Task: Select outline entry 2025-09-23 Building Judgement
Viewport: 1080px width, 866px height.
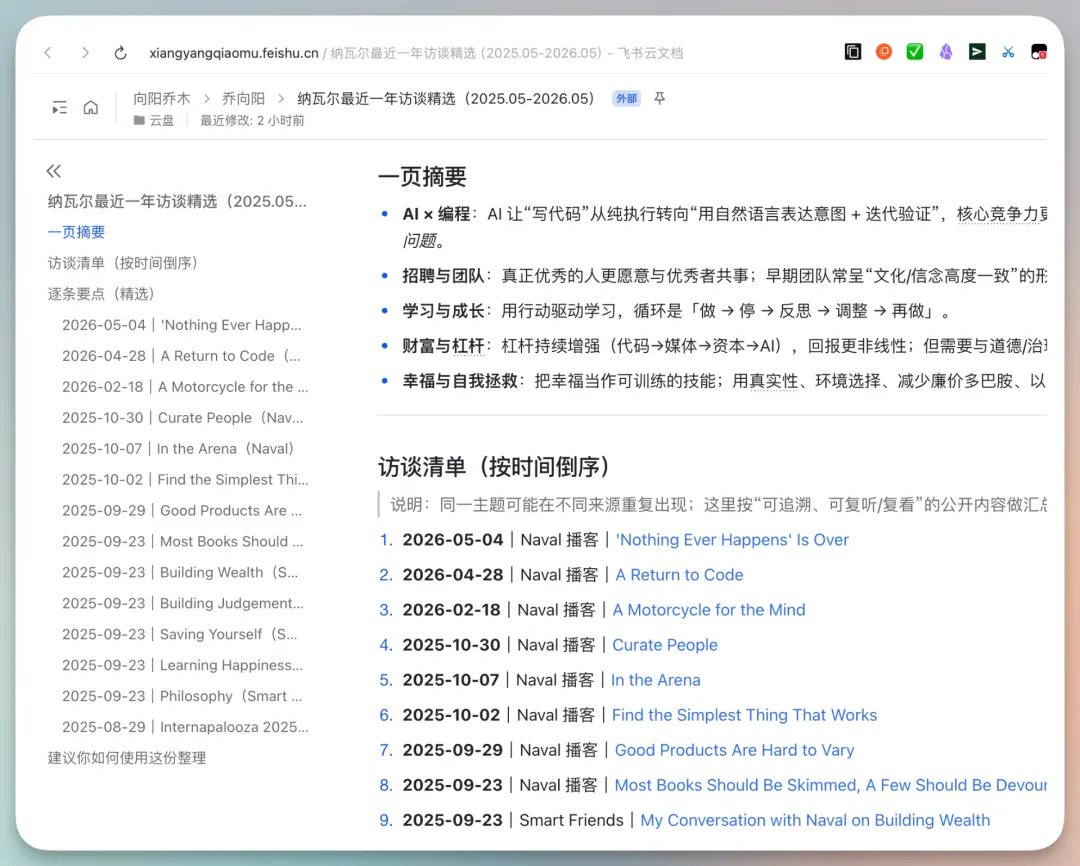Action: (x=183, y=604)
